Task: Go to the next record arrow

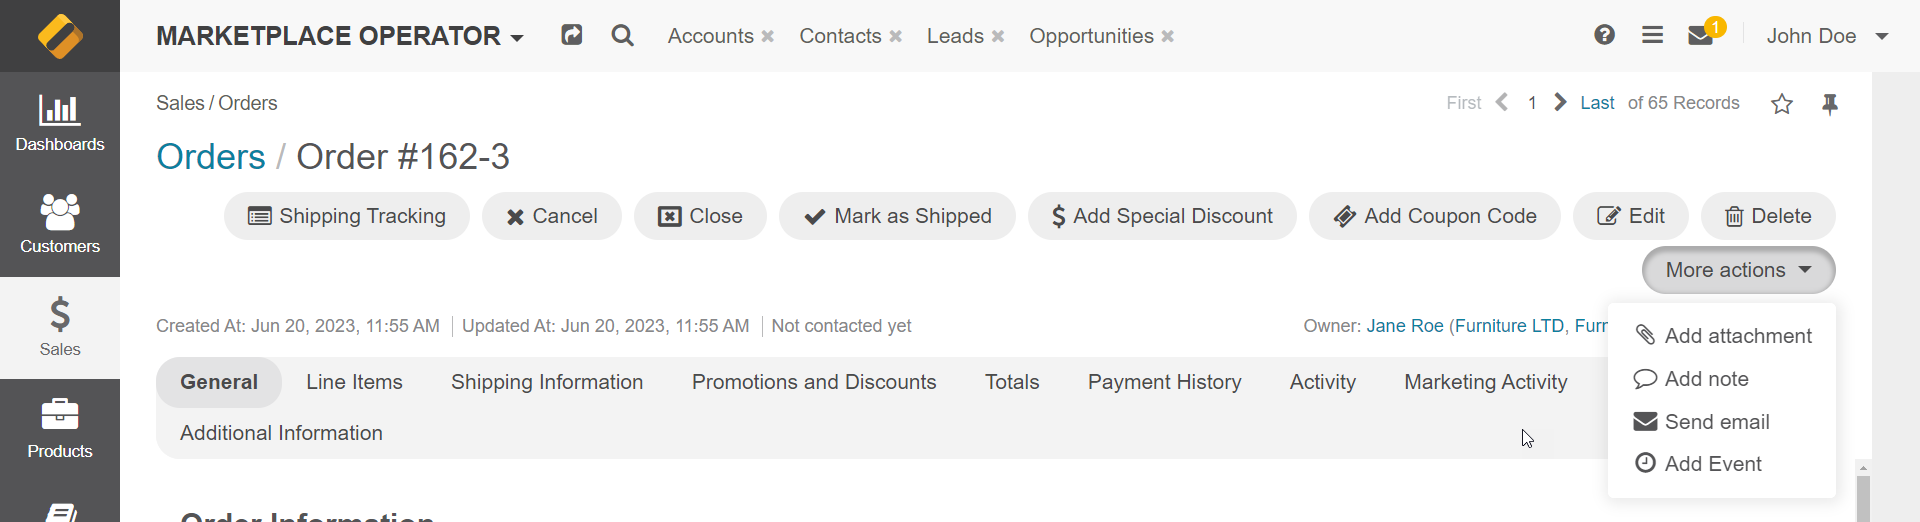Action: click(x=1560, y=103)
